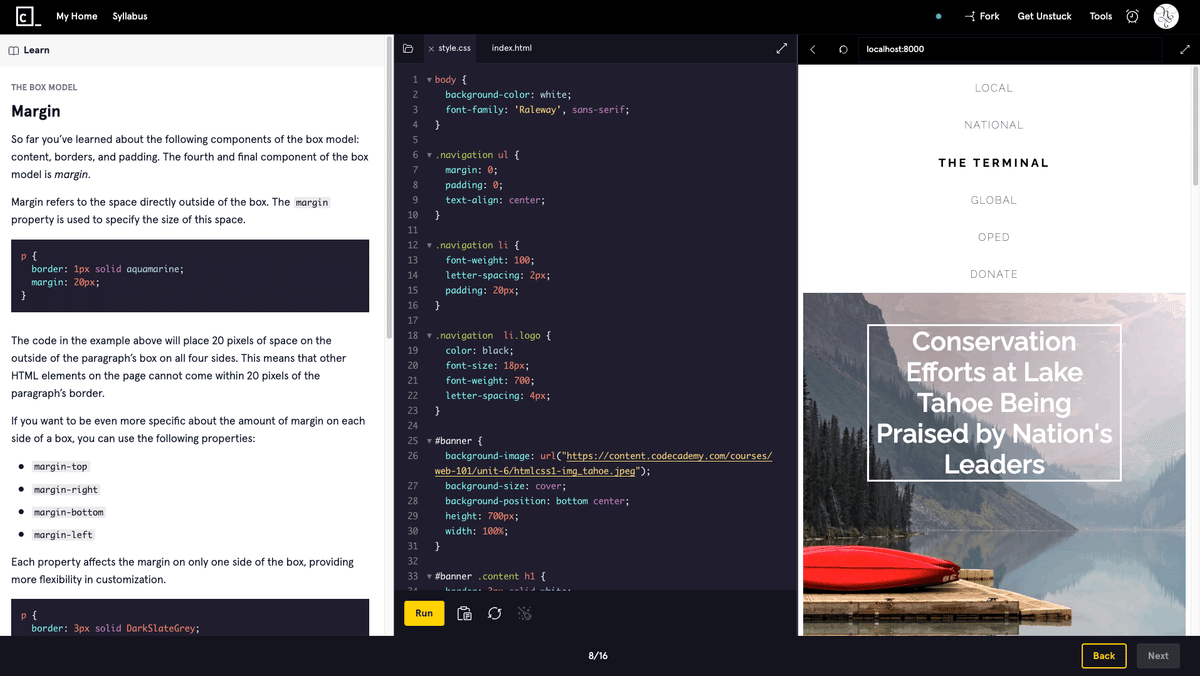Screen dimensions: 1200x676
Task: Click the 'background-size: cover;' code line
Action: click(506, 486)
